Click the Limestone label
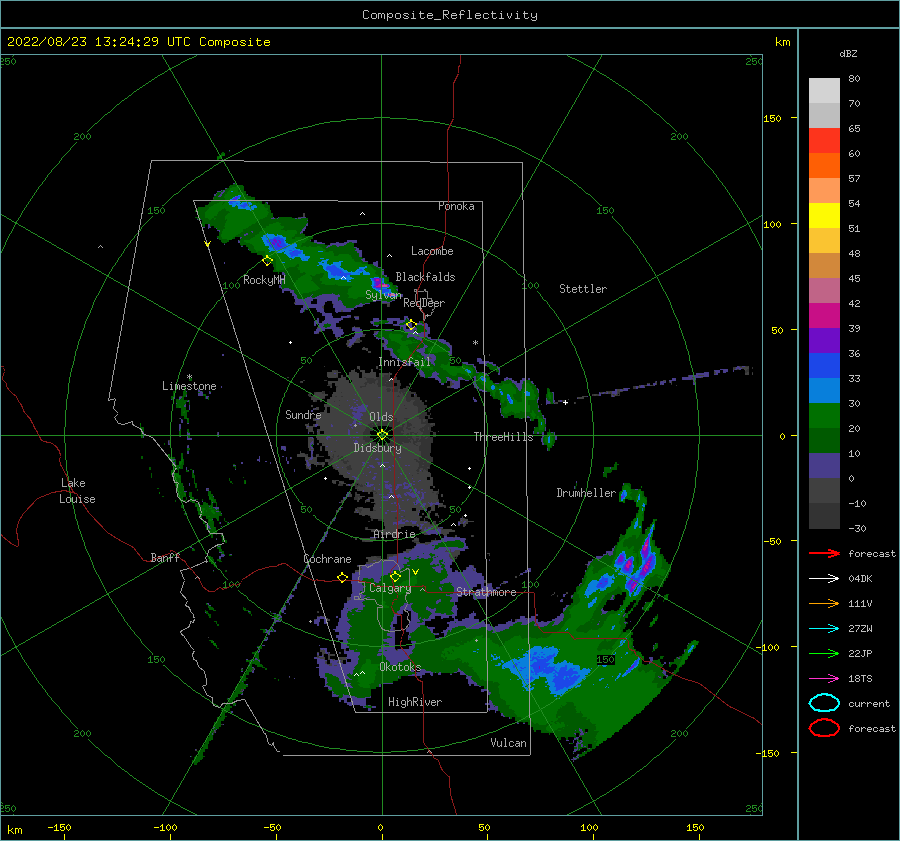This screenshot has width=900, height=841. pos(189,386)
